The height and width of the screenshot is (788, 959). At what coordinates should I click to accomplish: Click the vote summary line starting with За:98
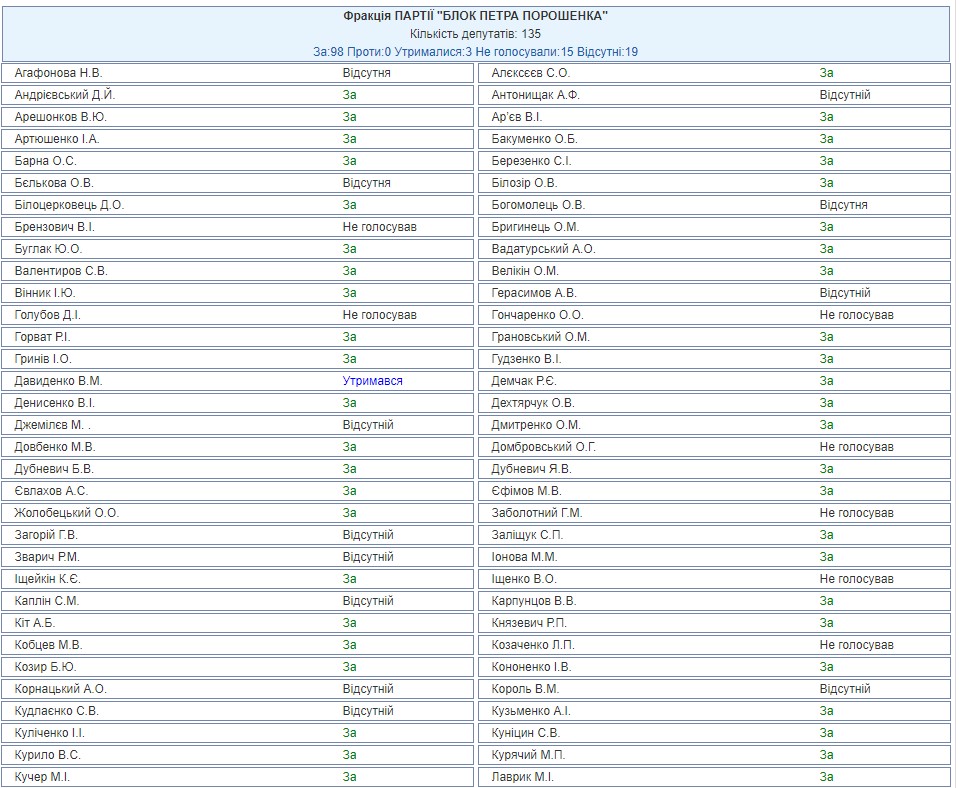tap(475, 51)
